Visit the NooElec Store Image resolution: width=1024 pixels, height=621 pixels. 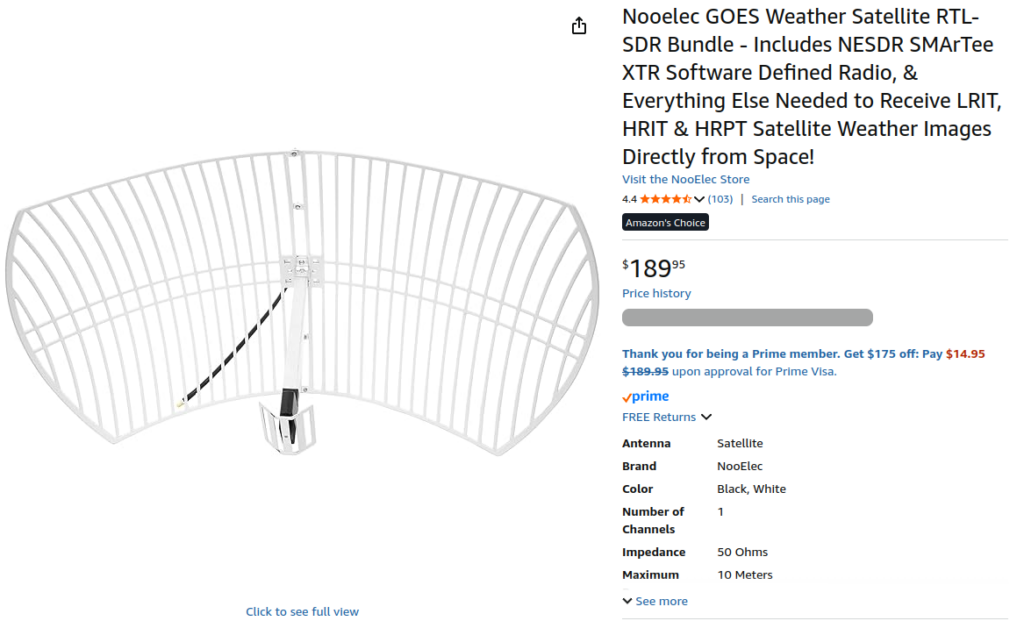(685, 180)
